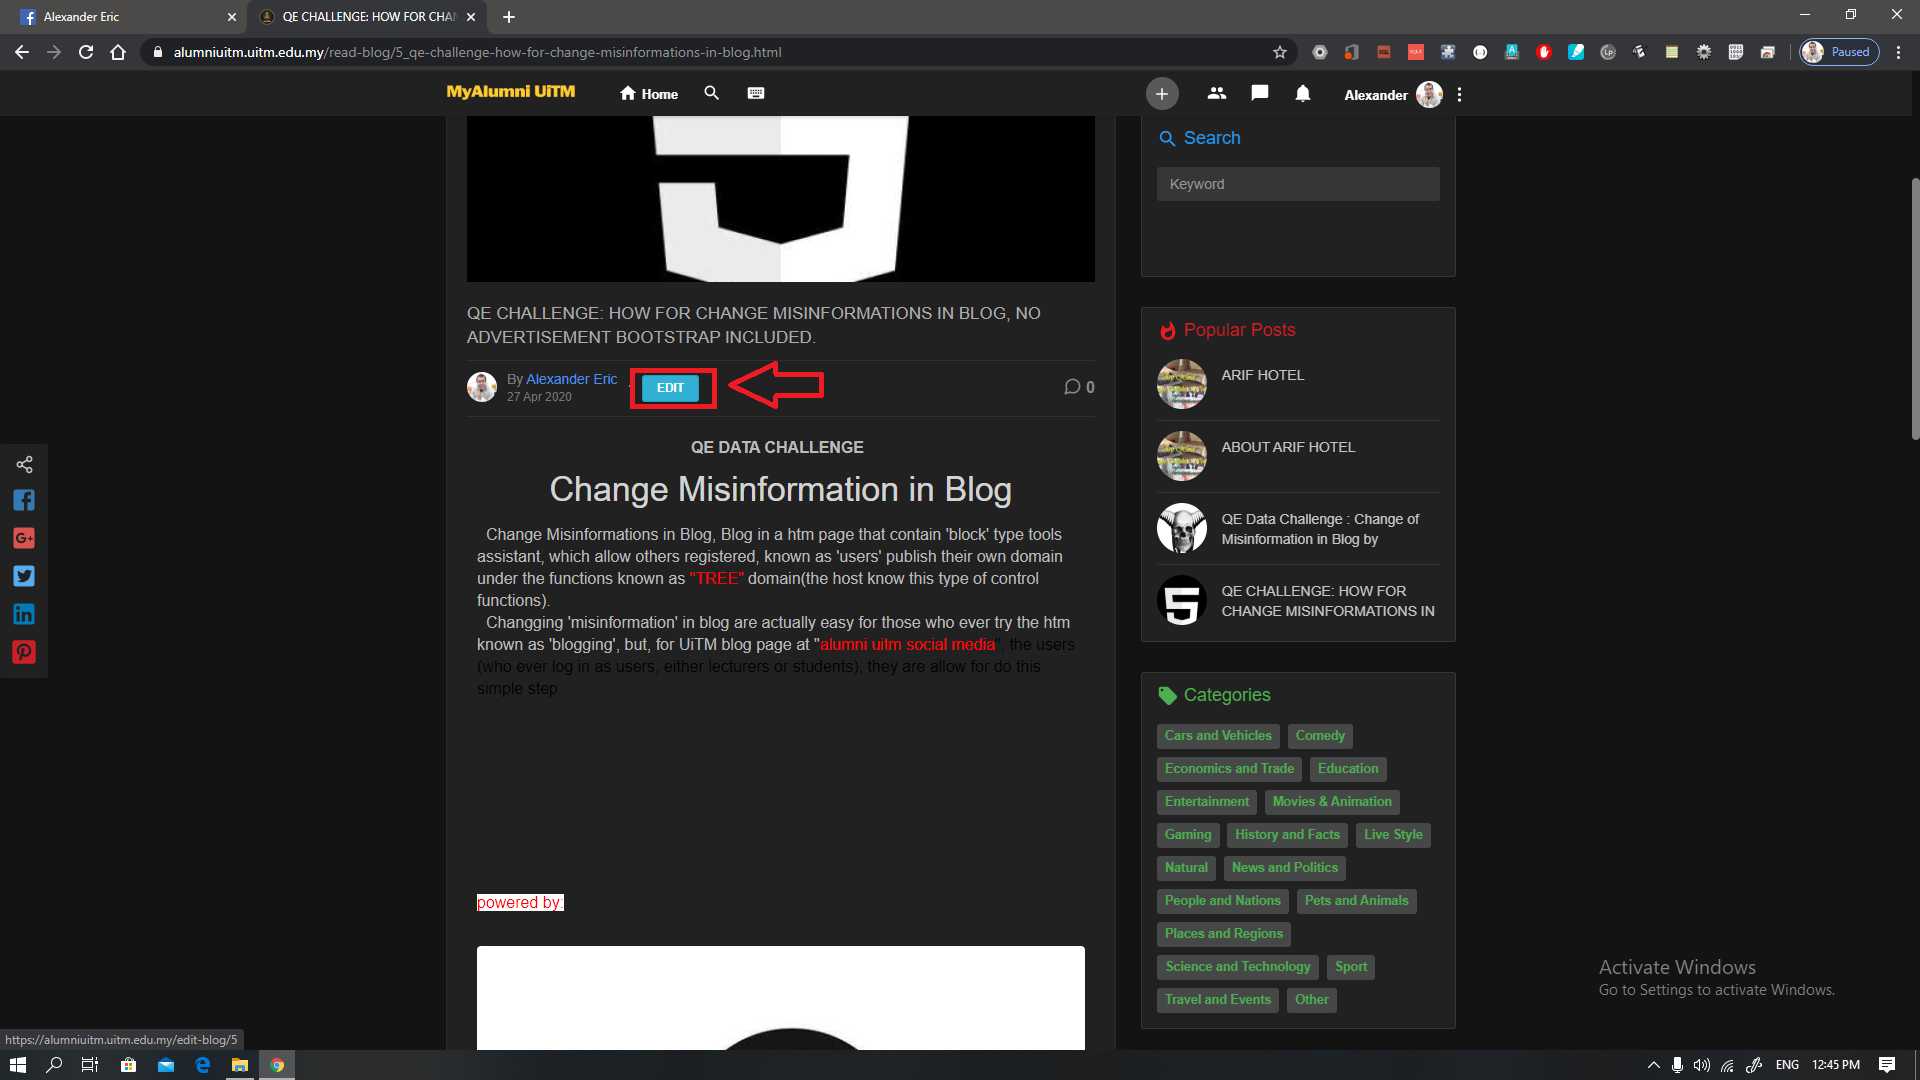This screenshot has width=1920, height=1080.
Task: Open the messages chat icon
Action: [1260, 93]
